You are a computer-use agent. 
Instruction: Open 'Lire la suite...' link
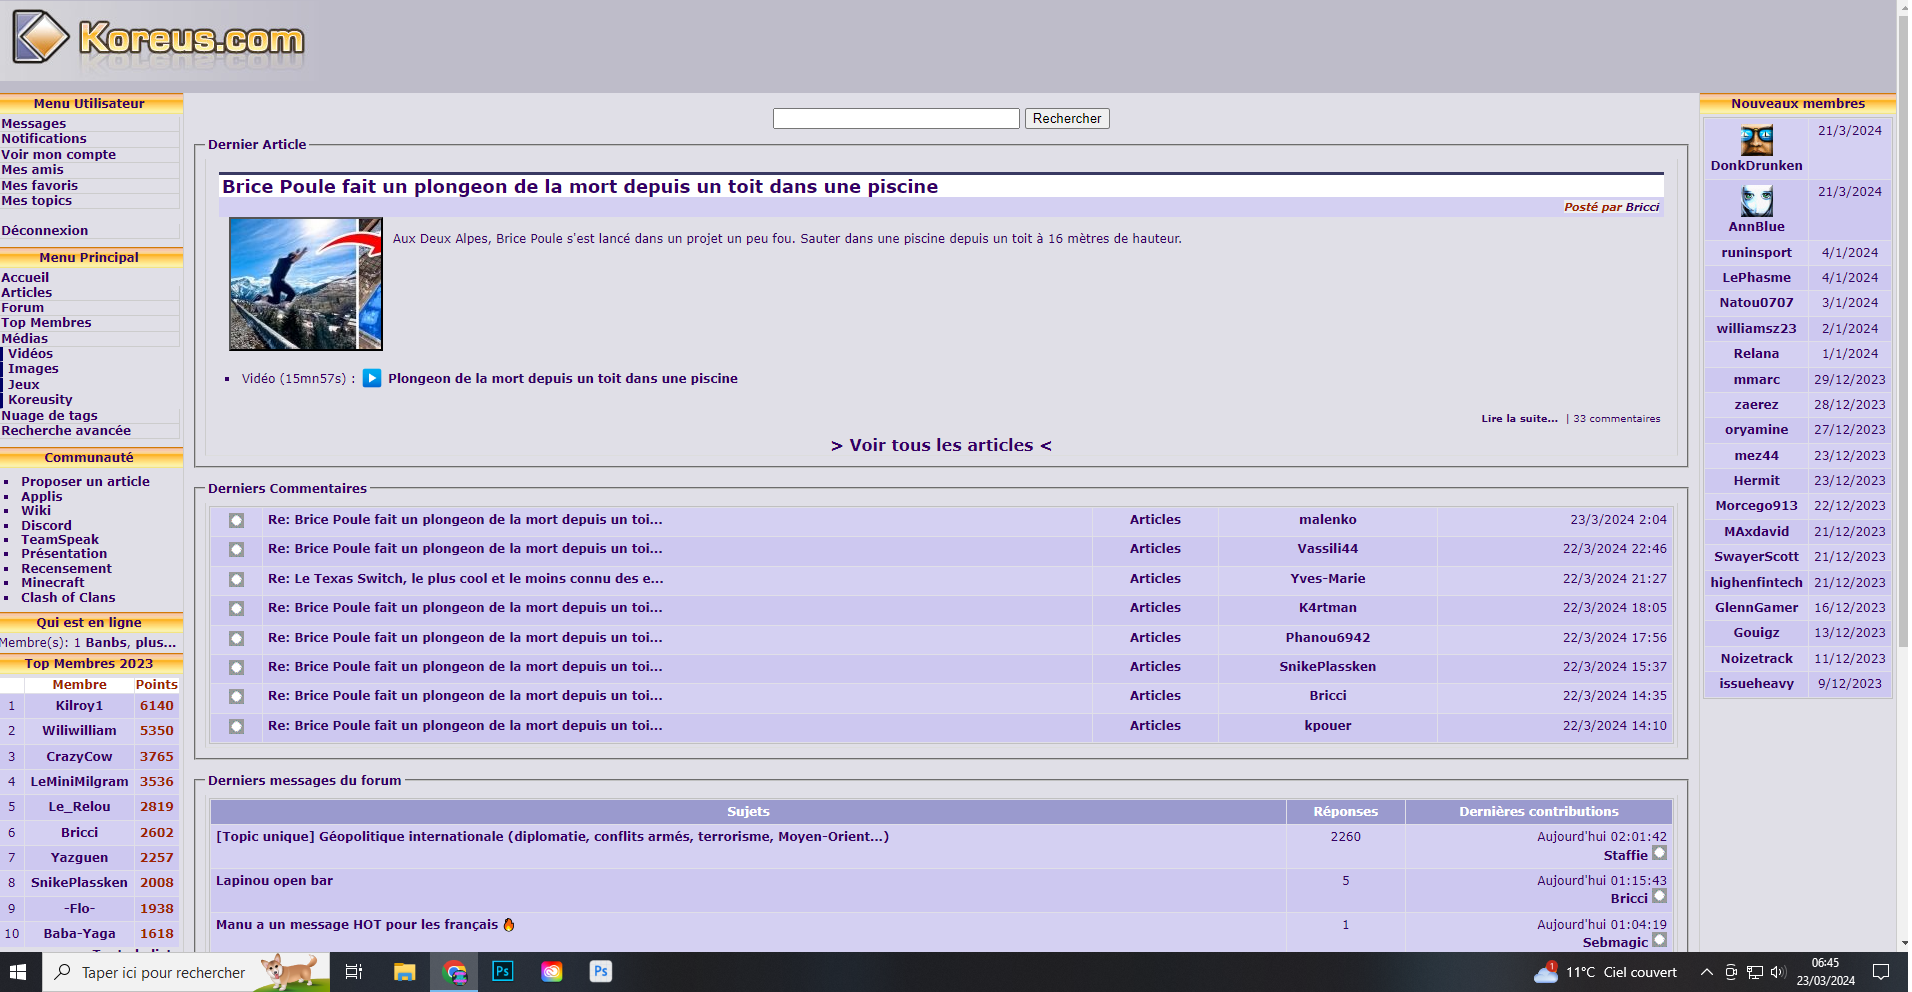tap(1519, 419)
